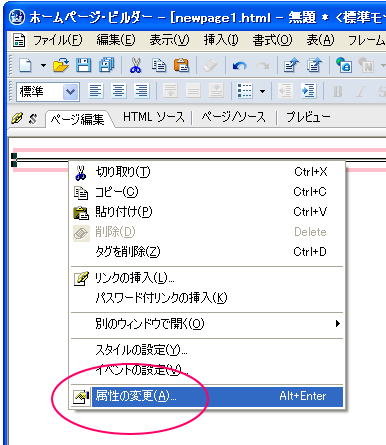Click the pencil icon left of tabs
The image size is (386, 445).
pos(17,118)
